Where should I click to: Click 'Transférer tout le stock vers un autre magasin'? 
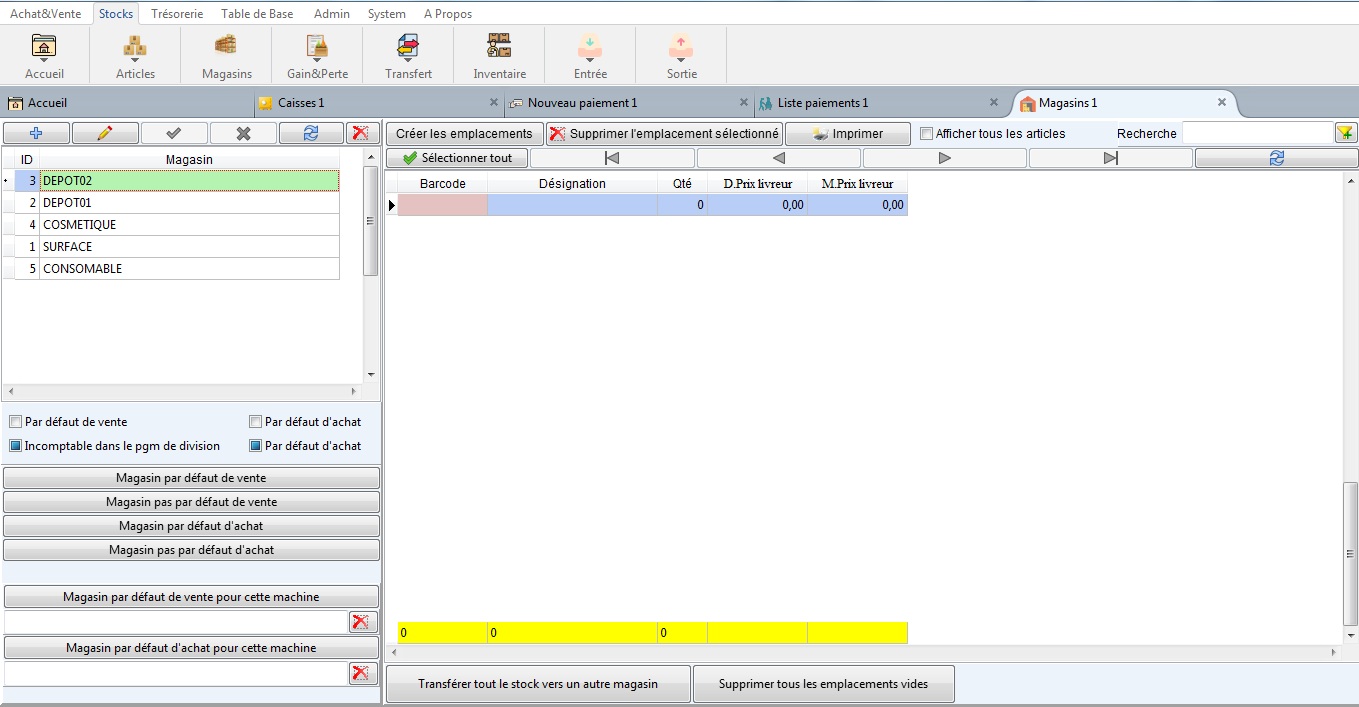click(x=538, y=684)
